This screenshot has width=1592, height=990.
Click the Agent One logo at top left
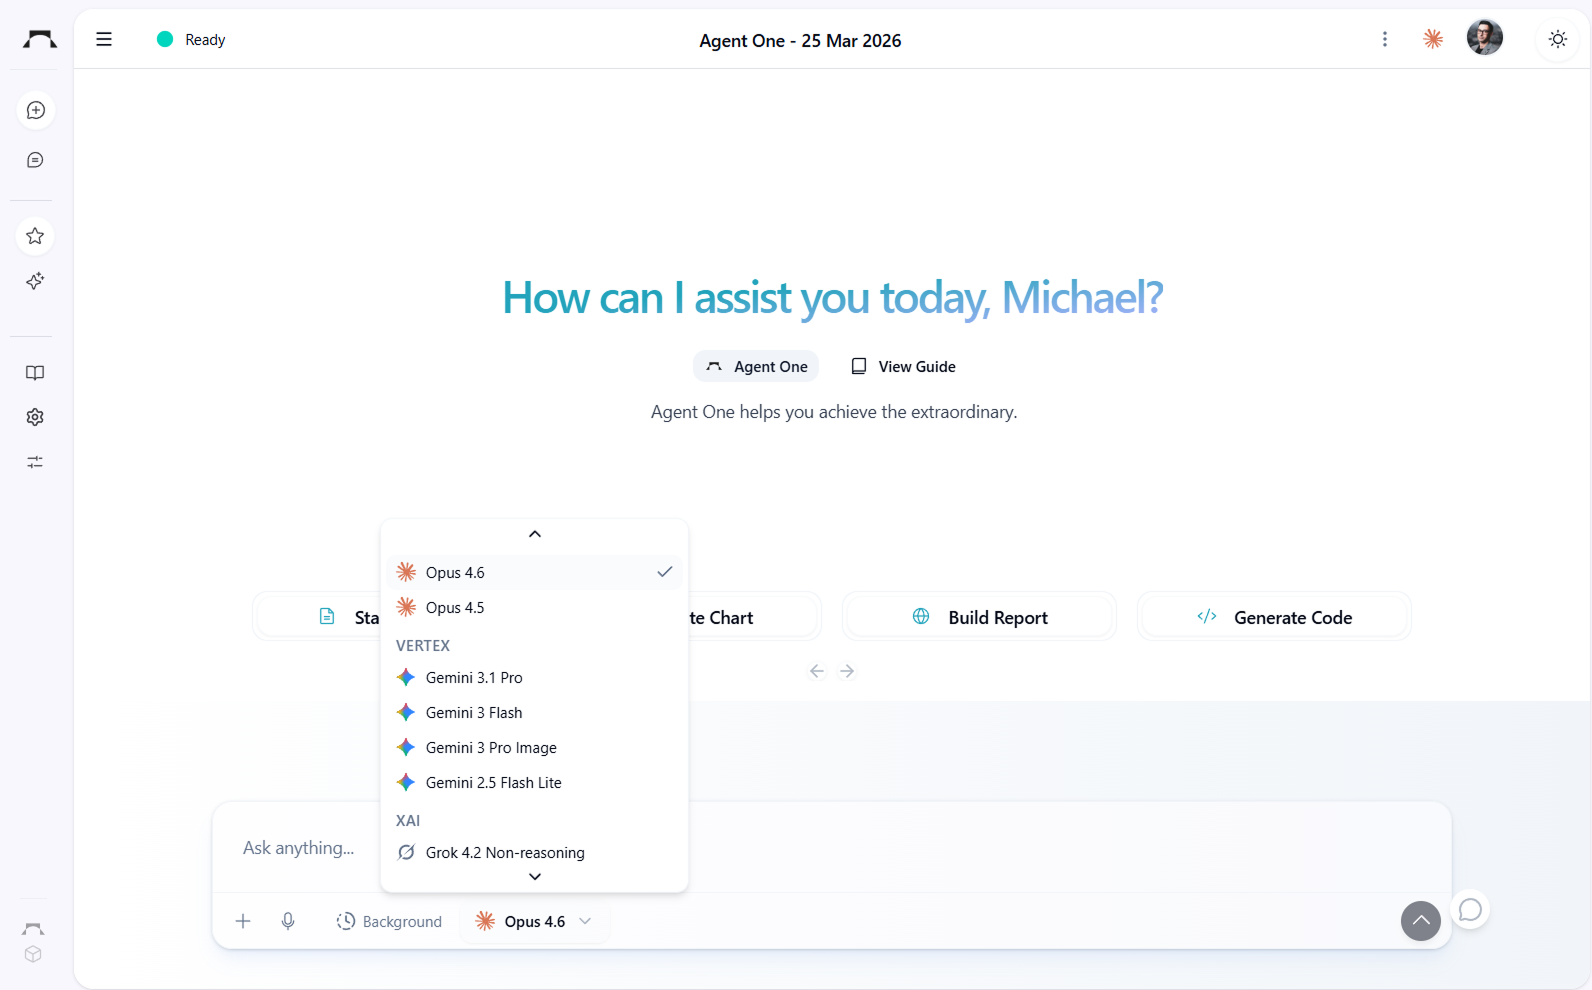point(40,39)
